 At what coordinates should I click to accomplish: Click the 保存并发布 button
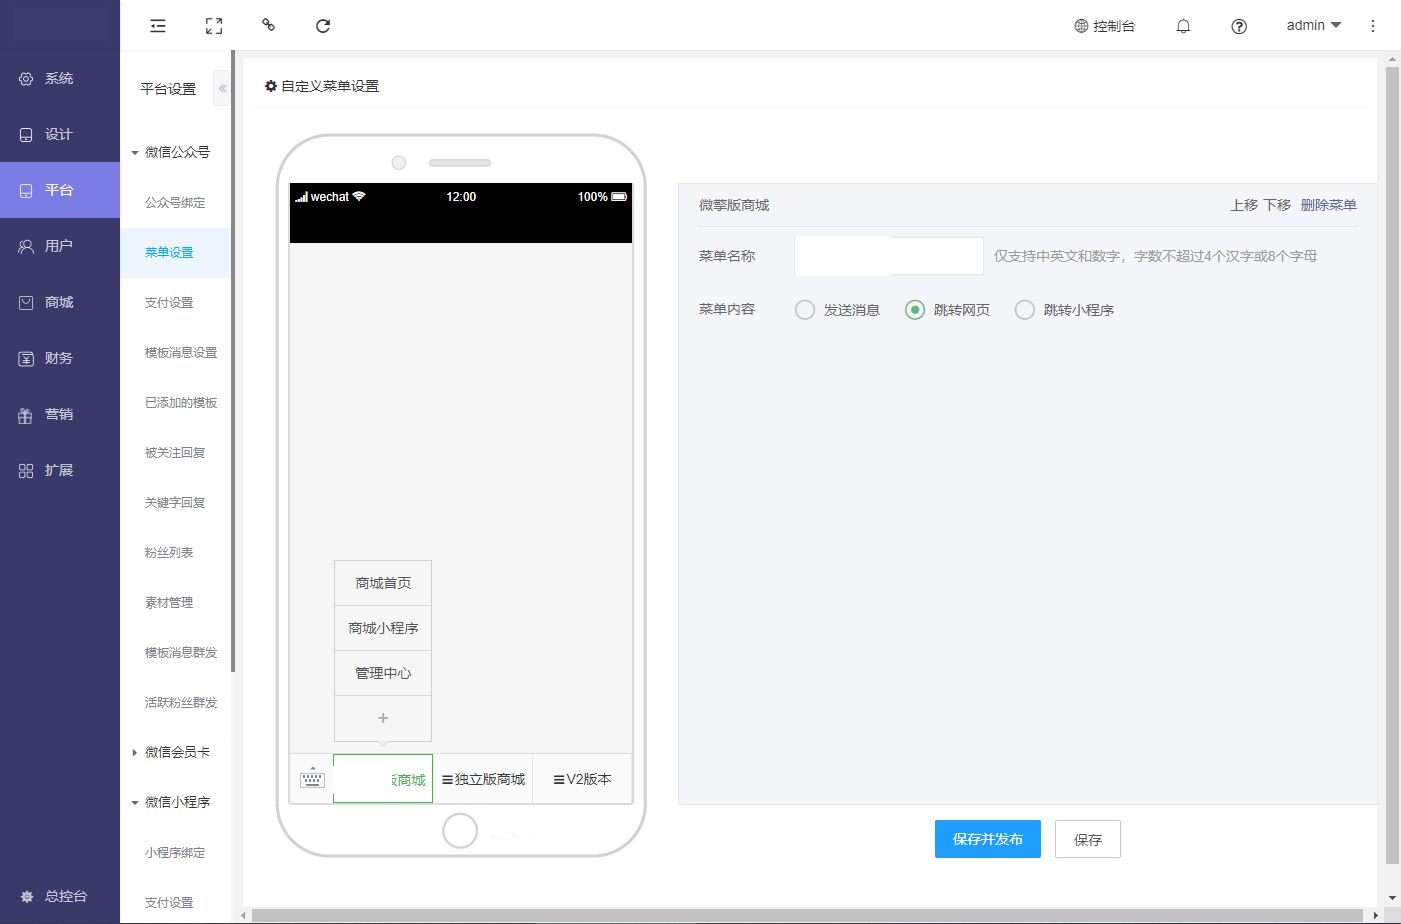(x=987, y=839)
